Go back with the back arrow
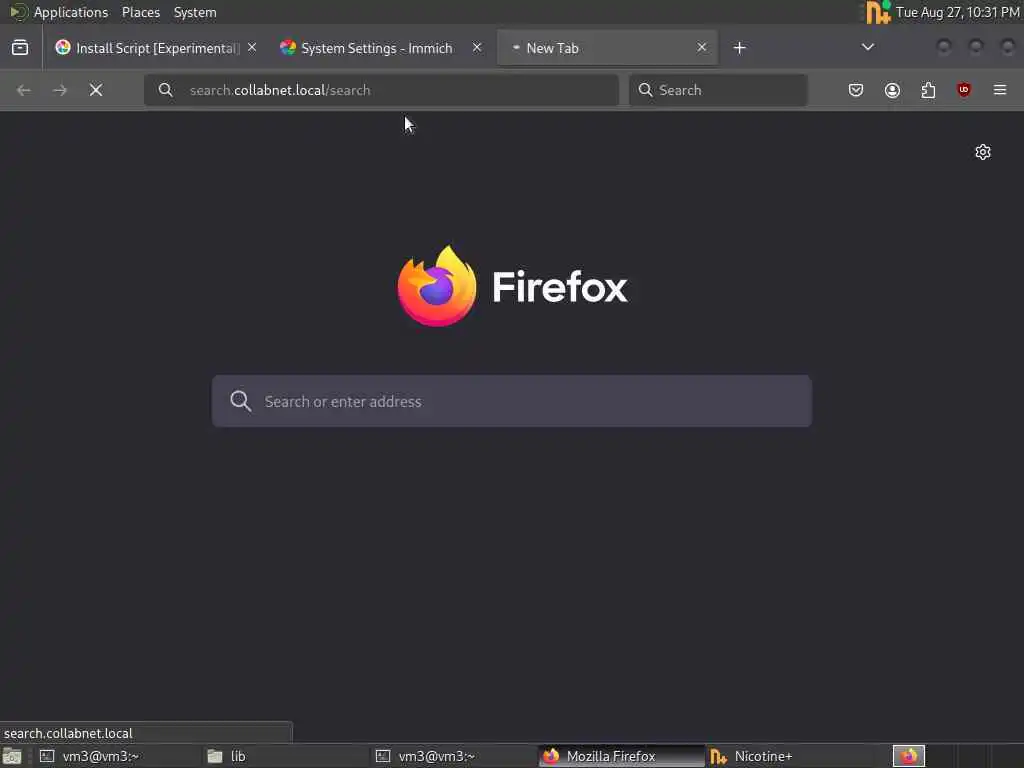1024x768 pixels. coord(24,90)
